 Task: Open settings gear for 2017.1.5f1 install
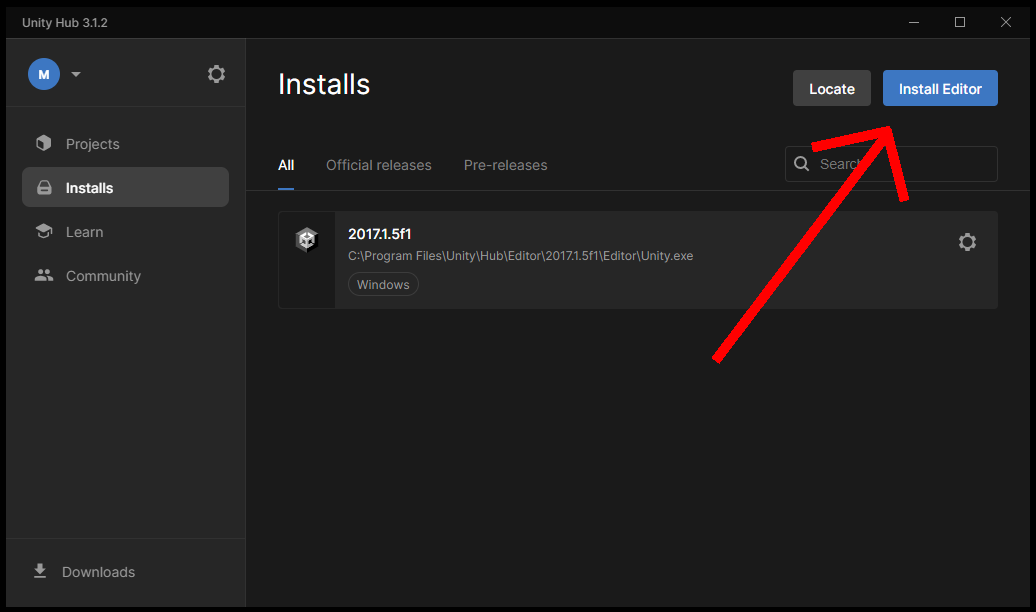click(x=967, y=242)
